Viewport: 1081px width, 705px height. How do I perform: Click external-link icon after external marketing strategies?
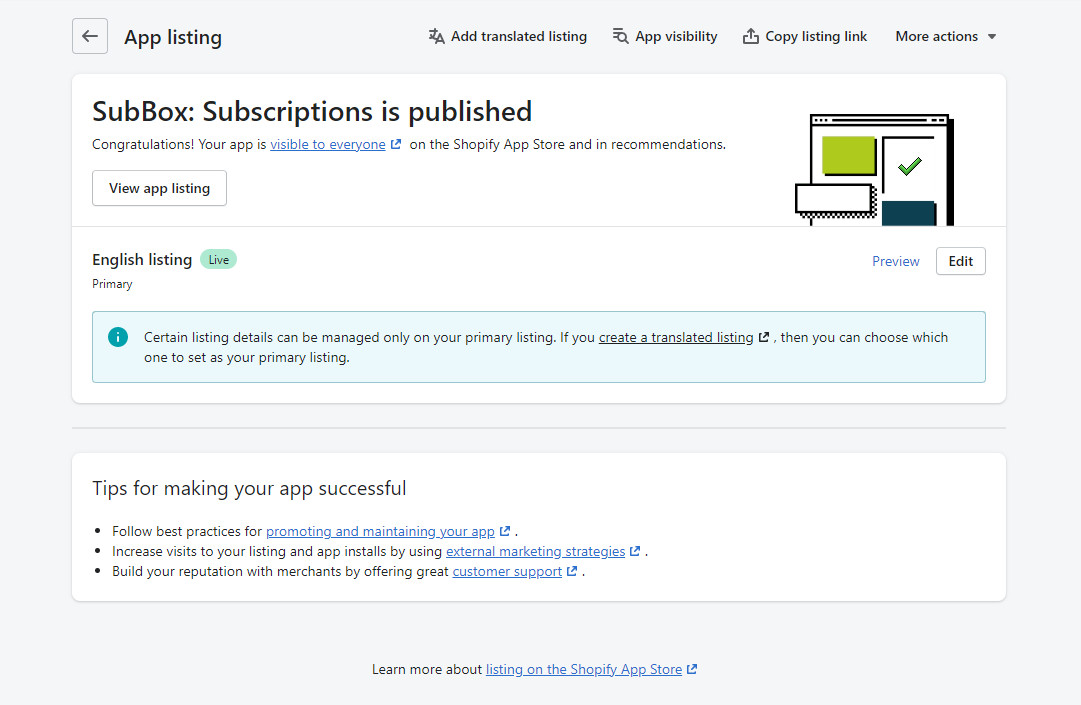point(636,551)
